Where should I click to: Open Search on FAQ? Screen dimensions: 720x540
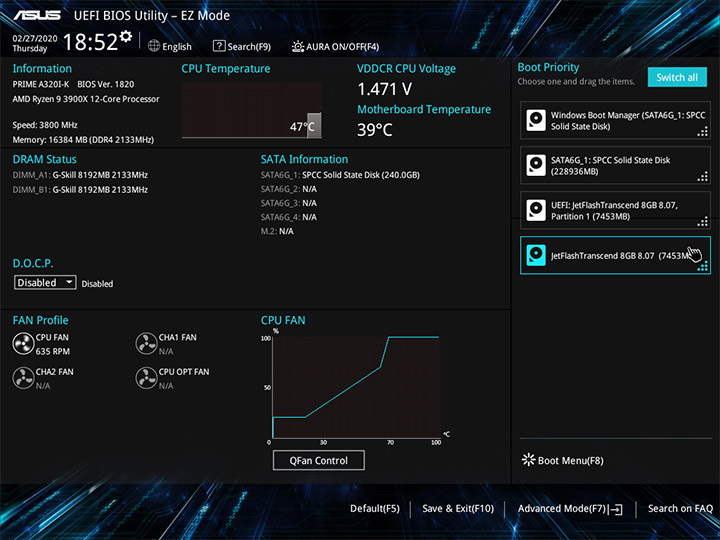coord(680,509)
